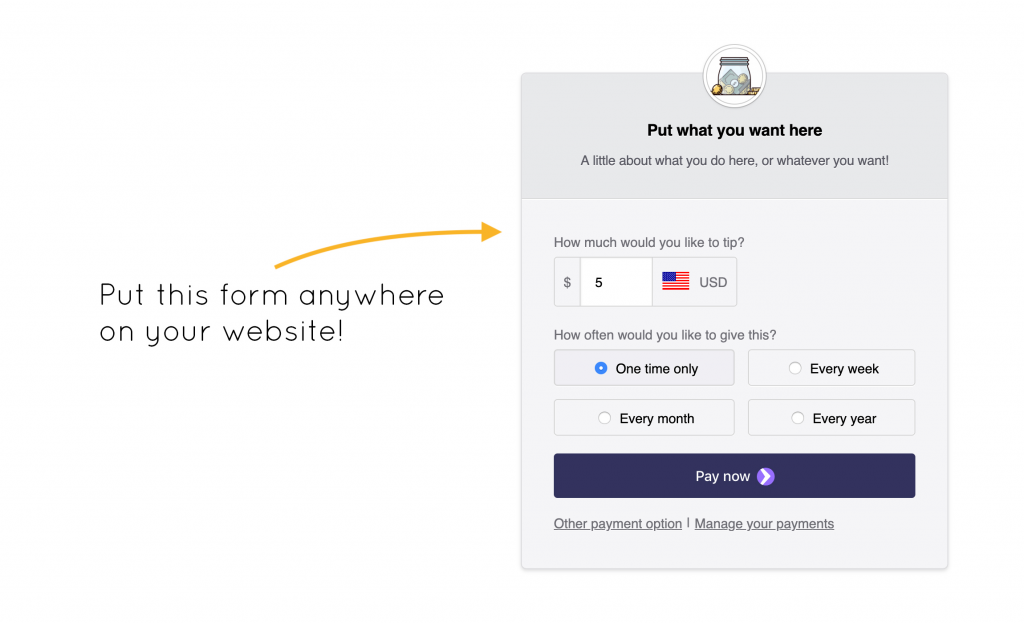Click the tip amount input field
This screenshot has height=623, width=1024.
[x=616, y=282]
